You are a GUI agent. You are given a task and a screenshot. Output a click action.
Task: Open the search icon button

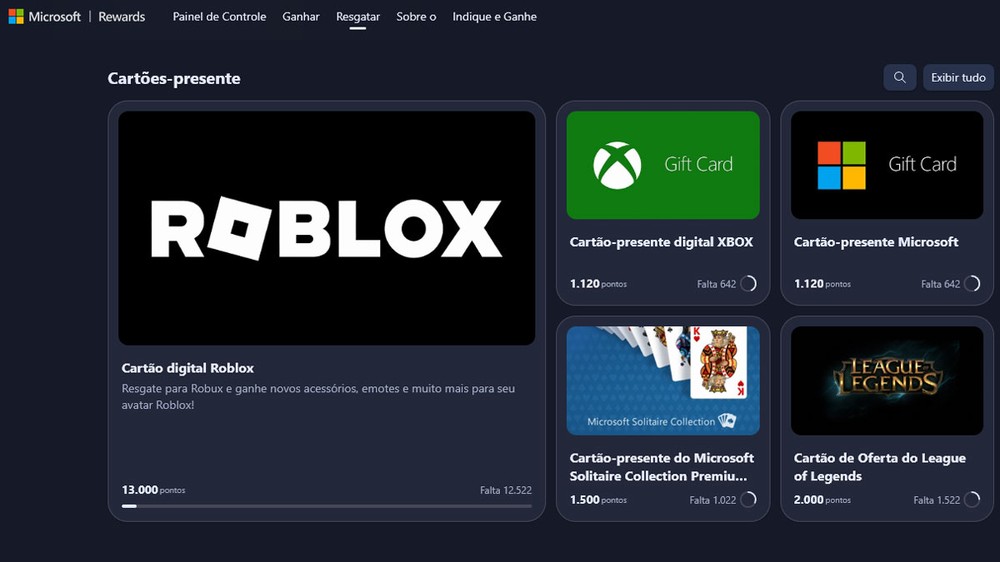(x=899, y=77)
